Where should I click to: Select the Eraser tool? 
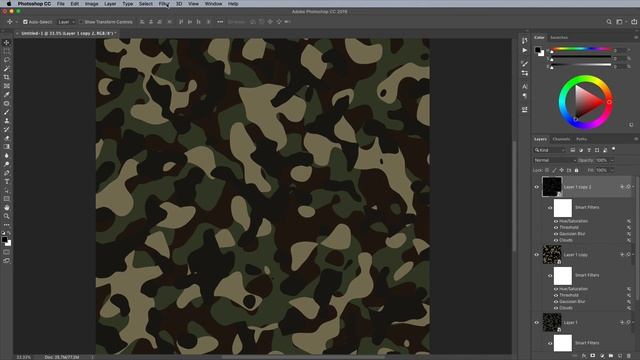[7, 138]
